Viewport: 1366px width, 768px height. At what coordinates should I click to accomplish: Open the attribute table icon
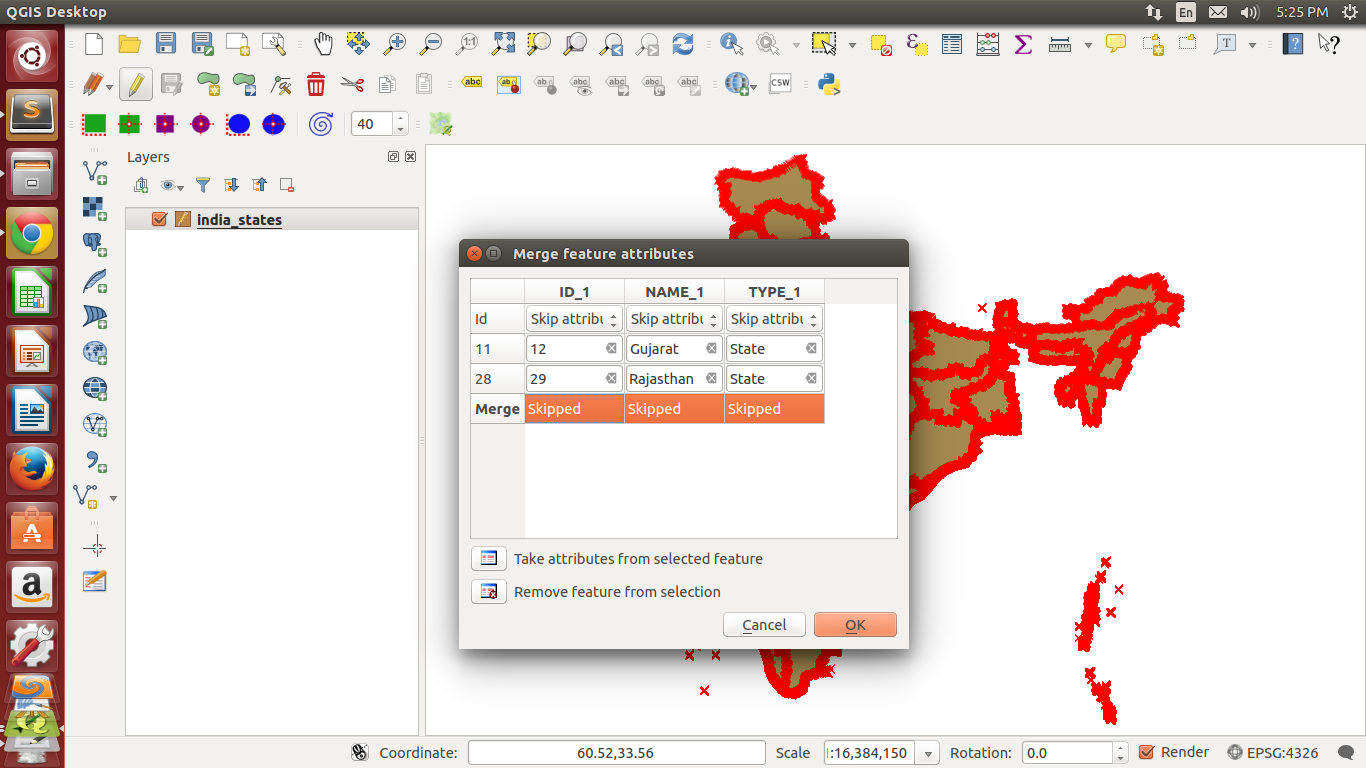(x=952, y=44)
